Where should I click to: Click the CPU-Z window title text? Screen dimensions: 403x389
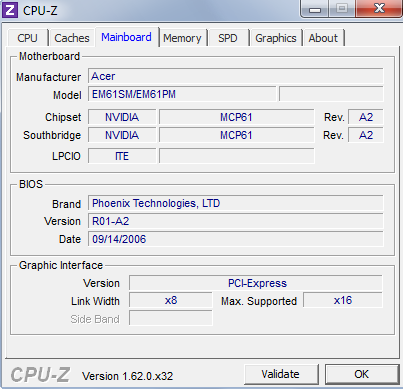coord(40,10)
